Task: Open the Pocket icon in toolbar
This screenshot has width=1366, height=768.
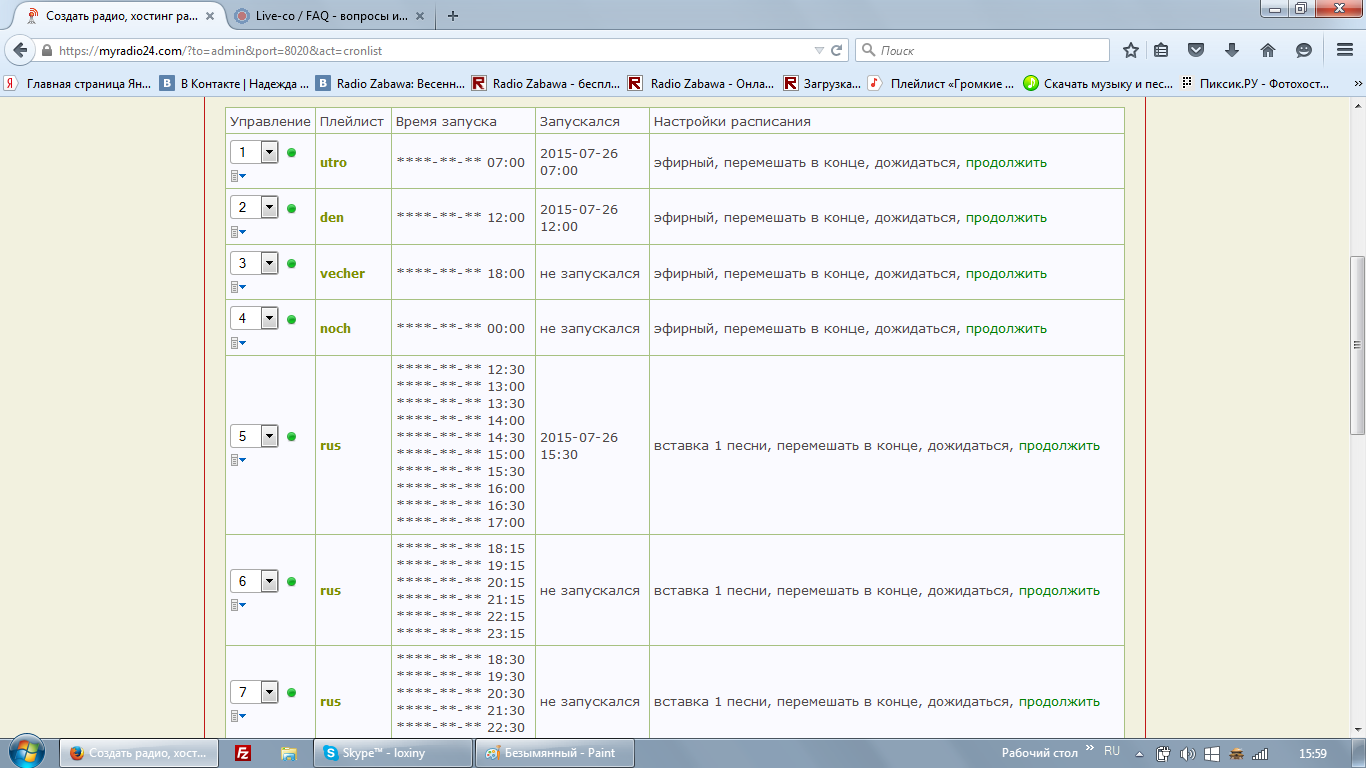Action: click(1195, 50)
